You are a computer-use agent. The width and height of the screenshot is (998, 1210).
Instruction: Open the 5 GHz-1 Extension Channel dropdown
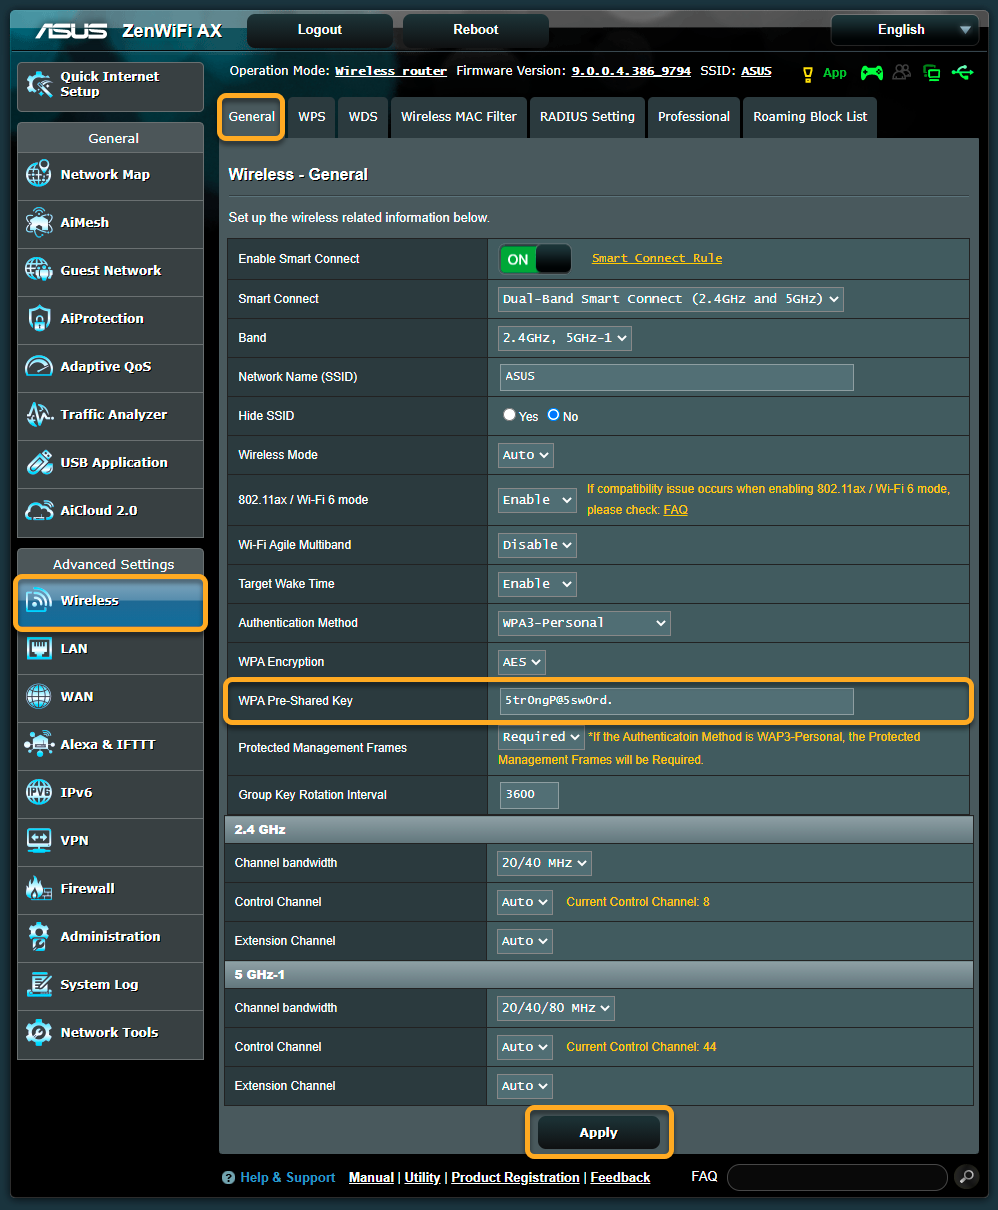pos(525,1086)
